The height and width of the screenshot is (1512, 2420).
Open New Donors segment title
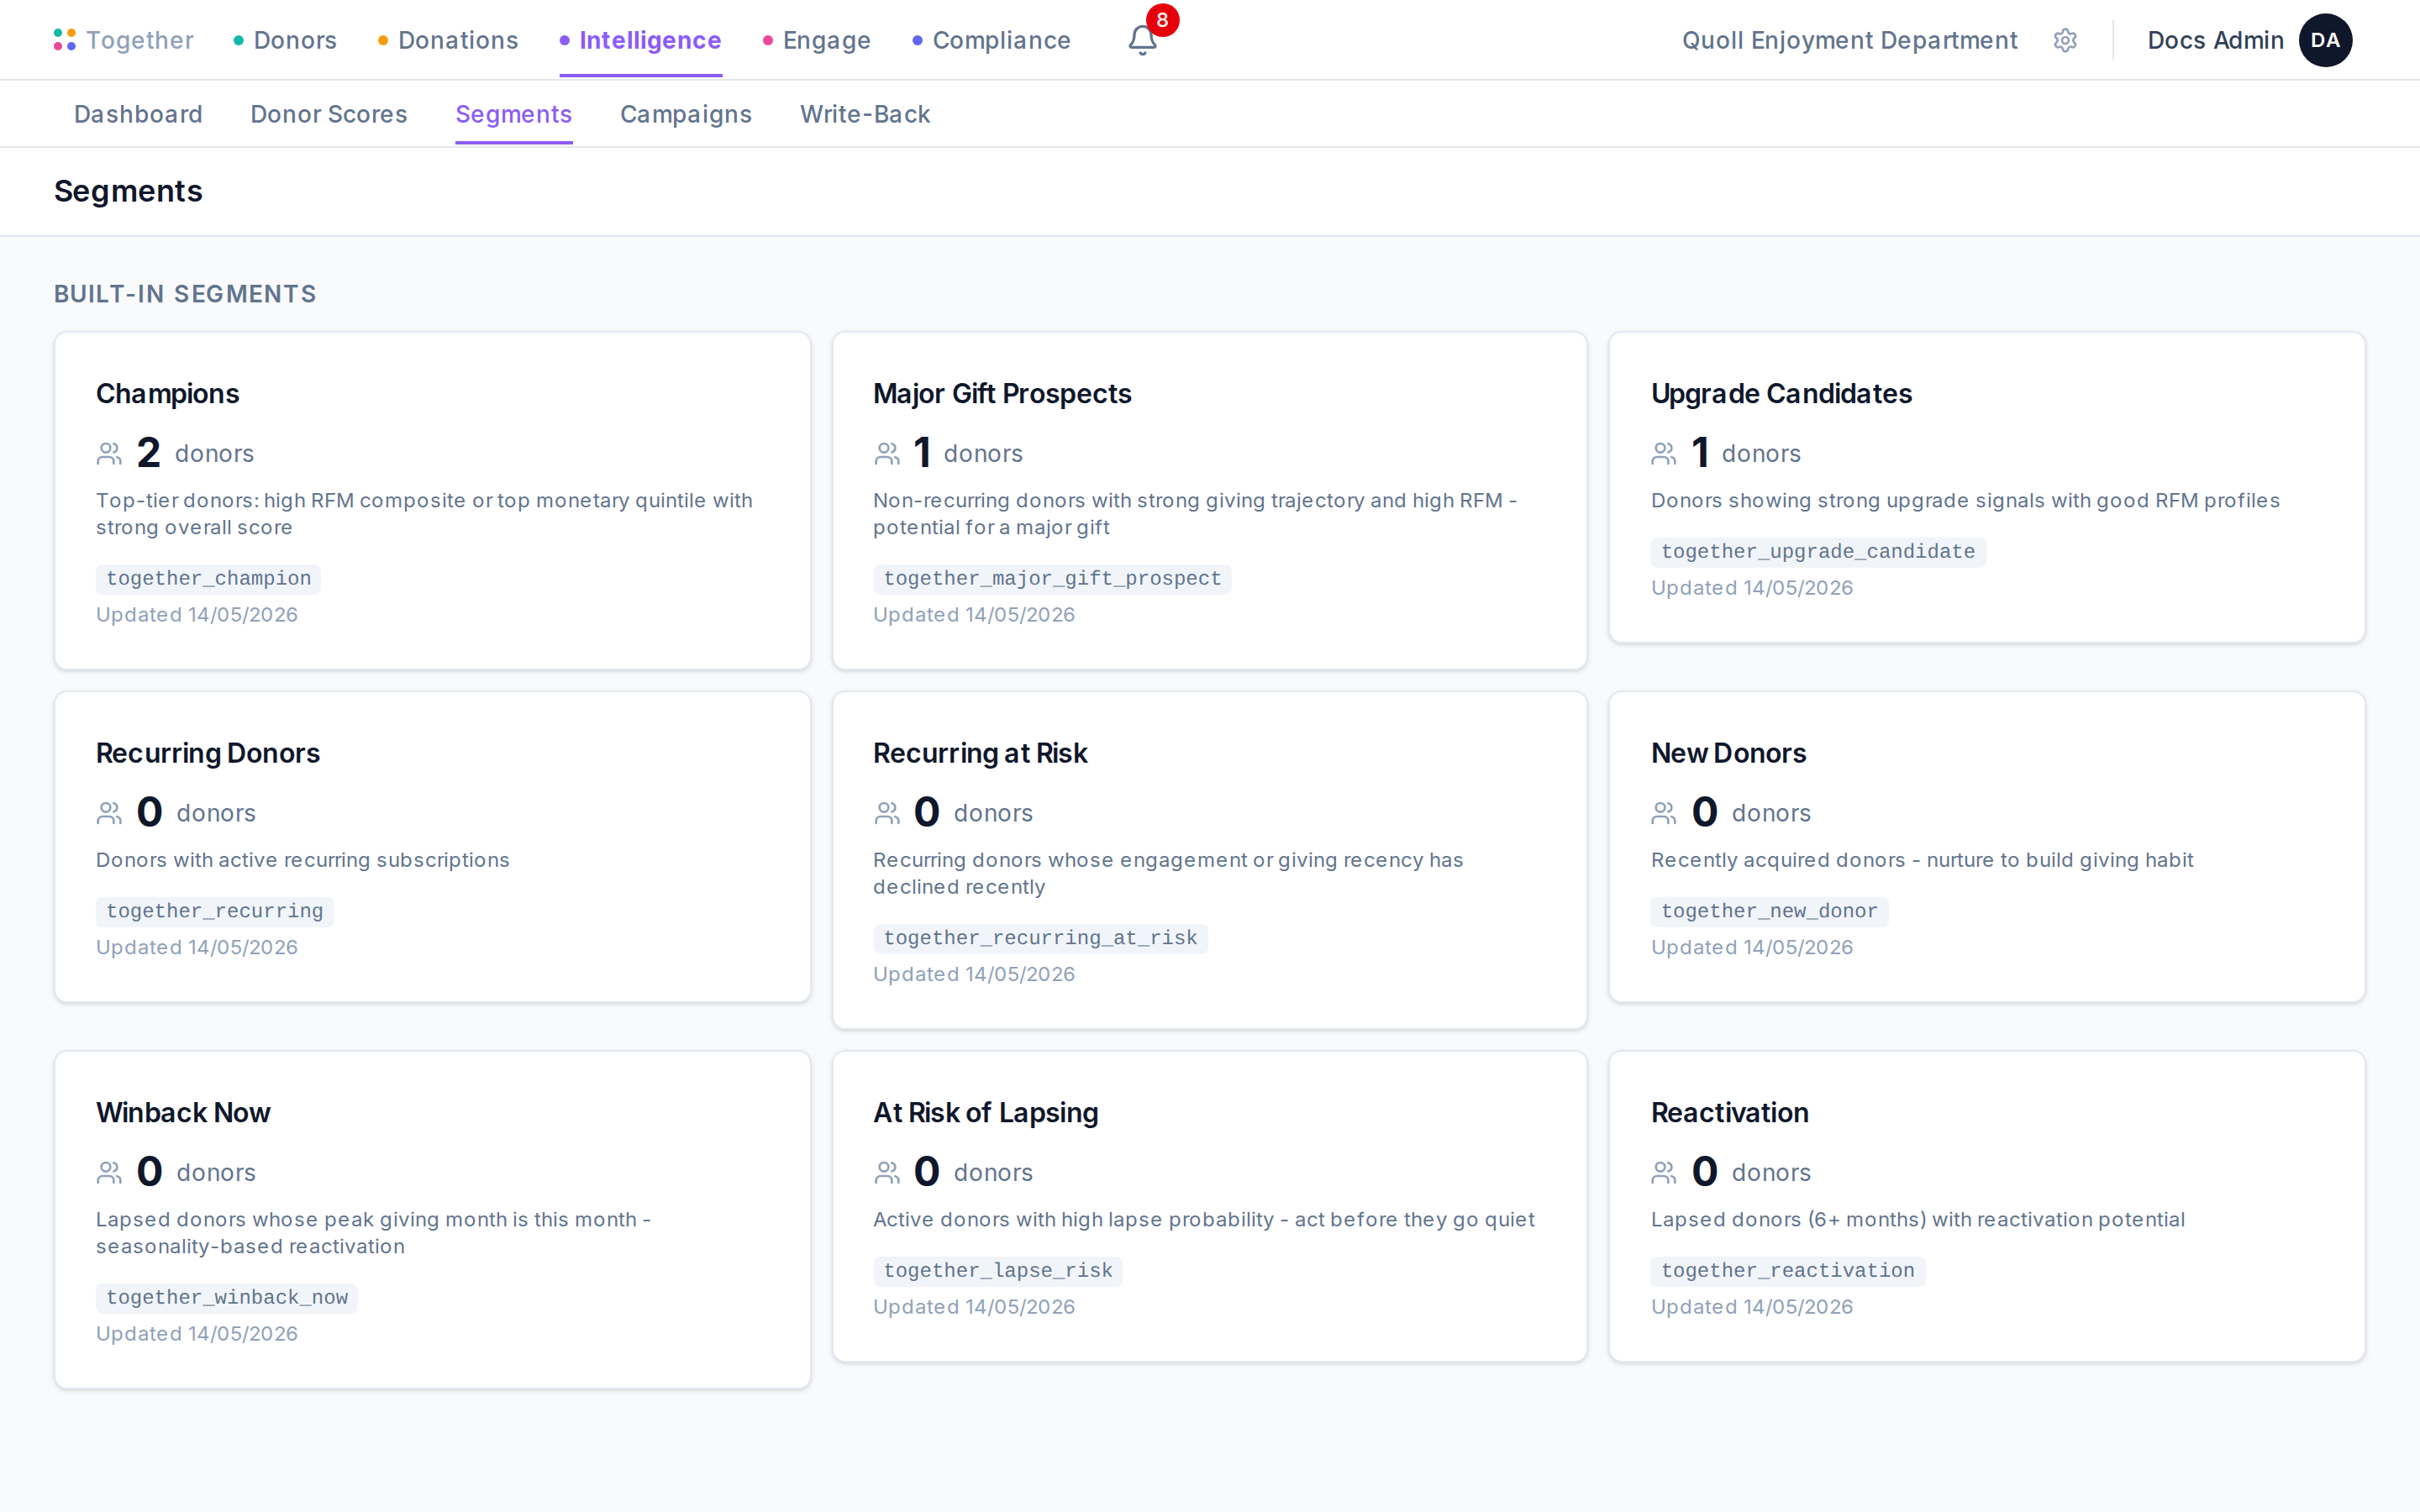tap(1728, 753)
